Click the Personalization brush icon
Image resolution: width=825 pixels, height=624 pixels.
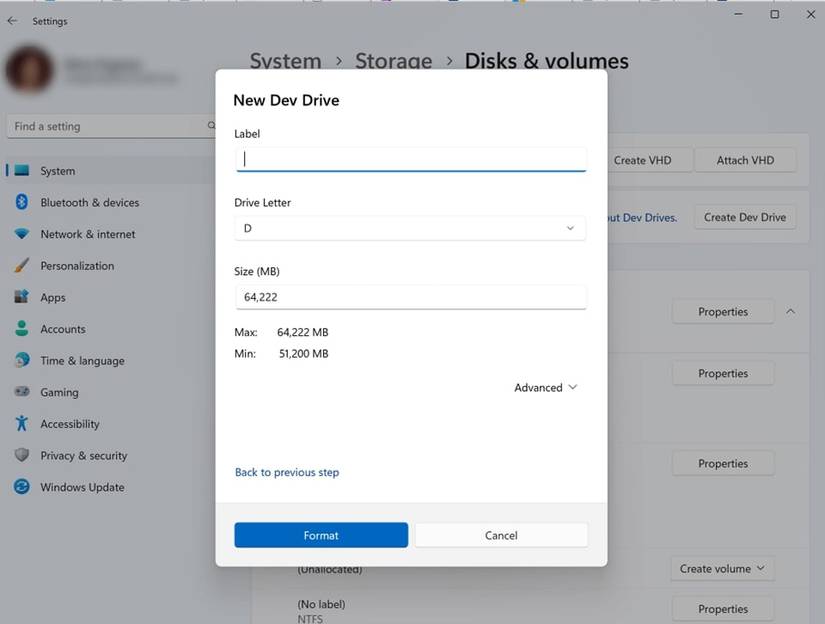(x=22, y=266)
